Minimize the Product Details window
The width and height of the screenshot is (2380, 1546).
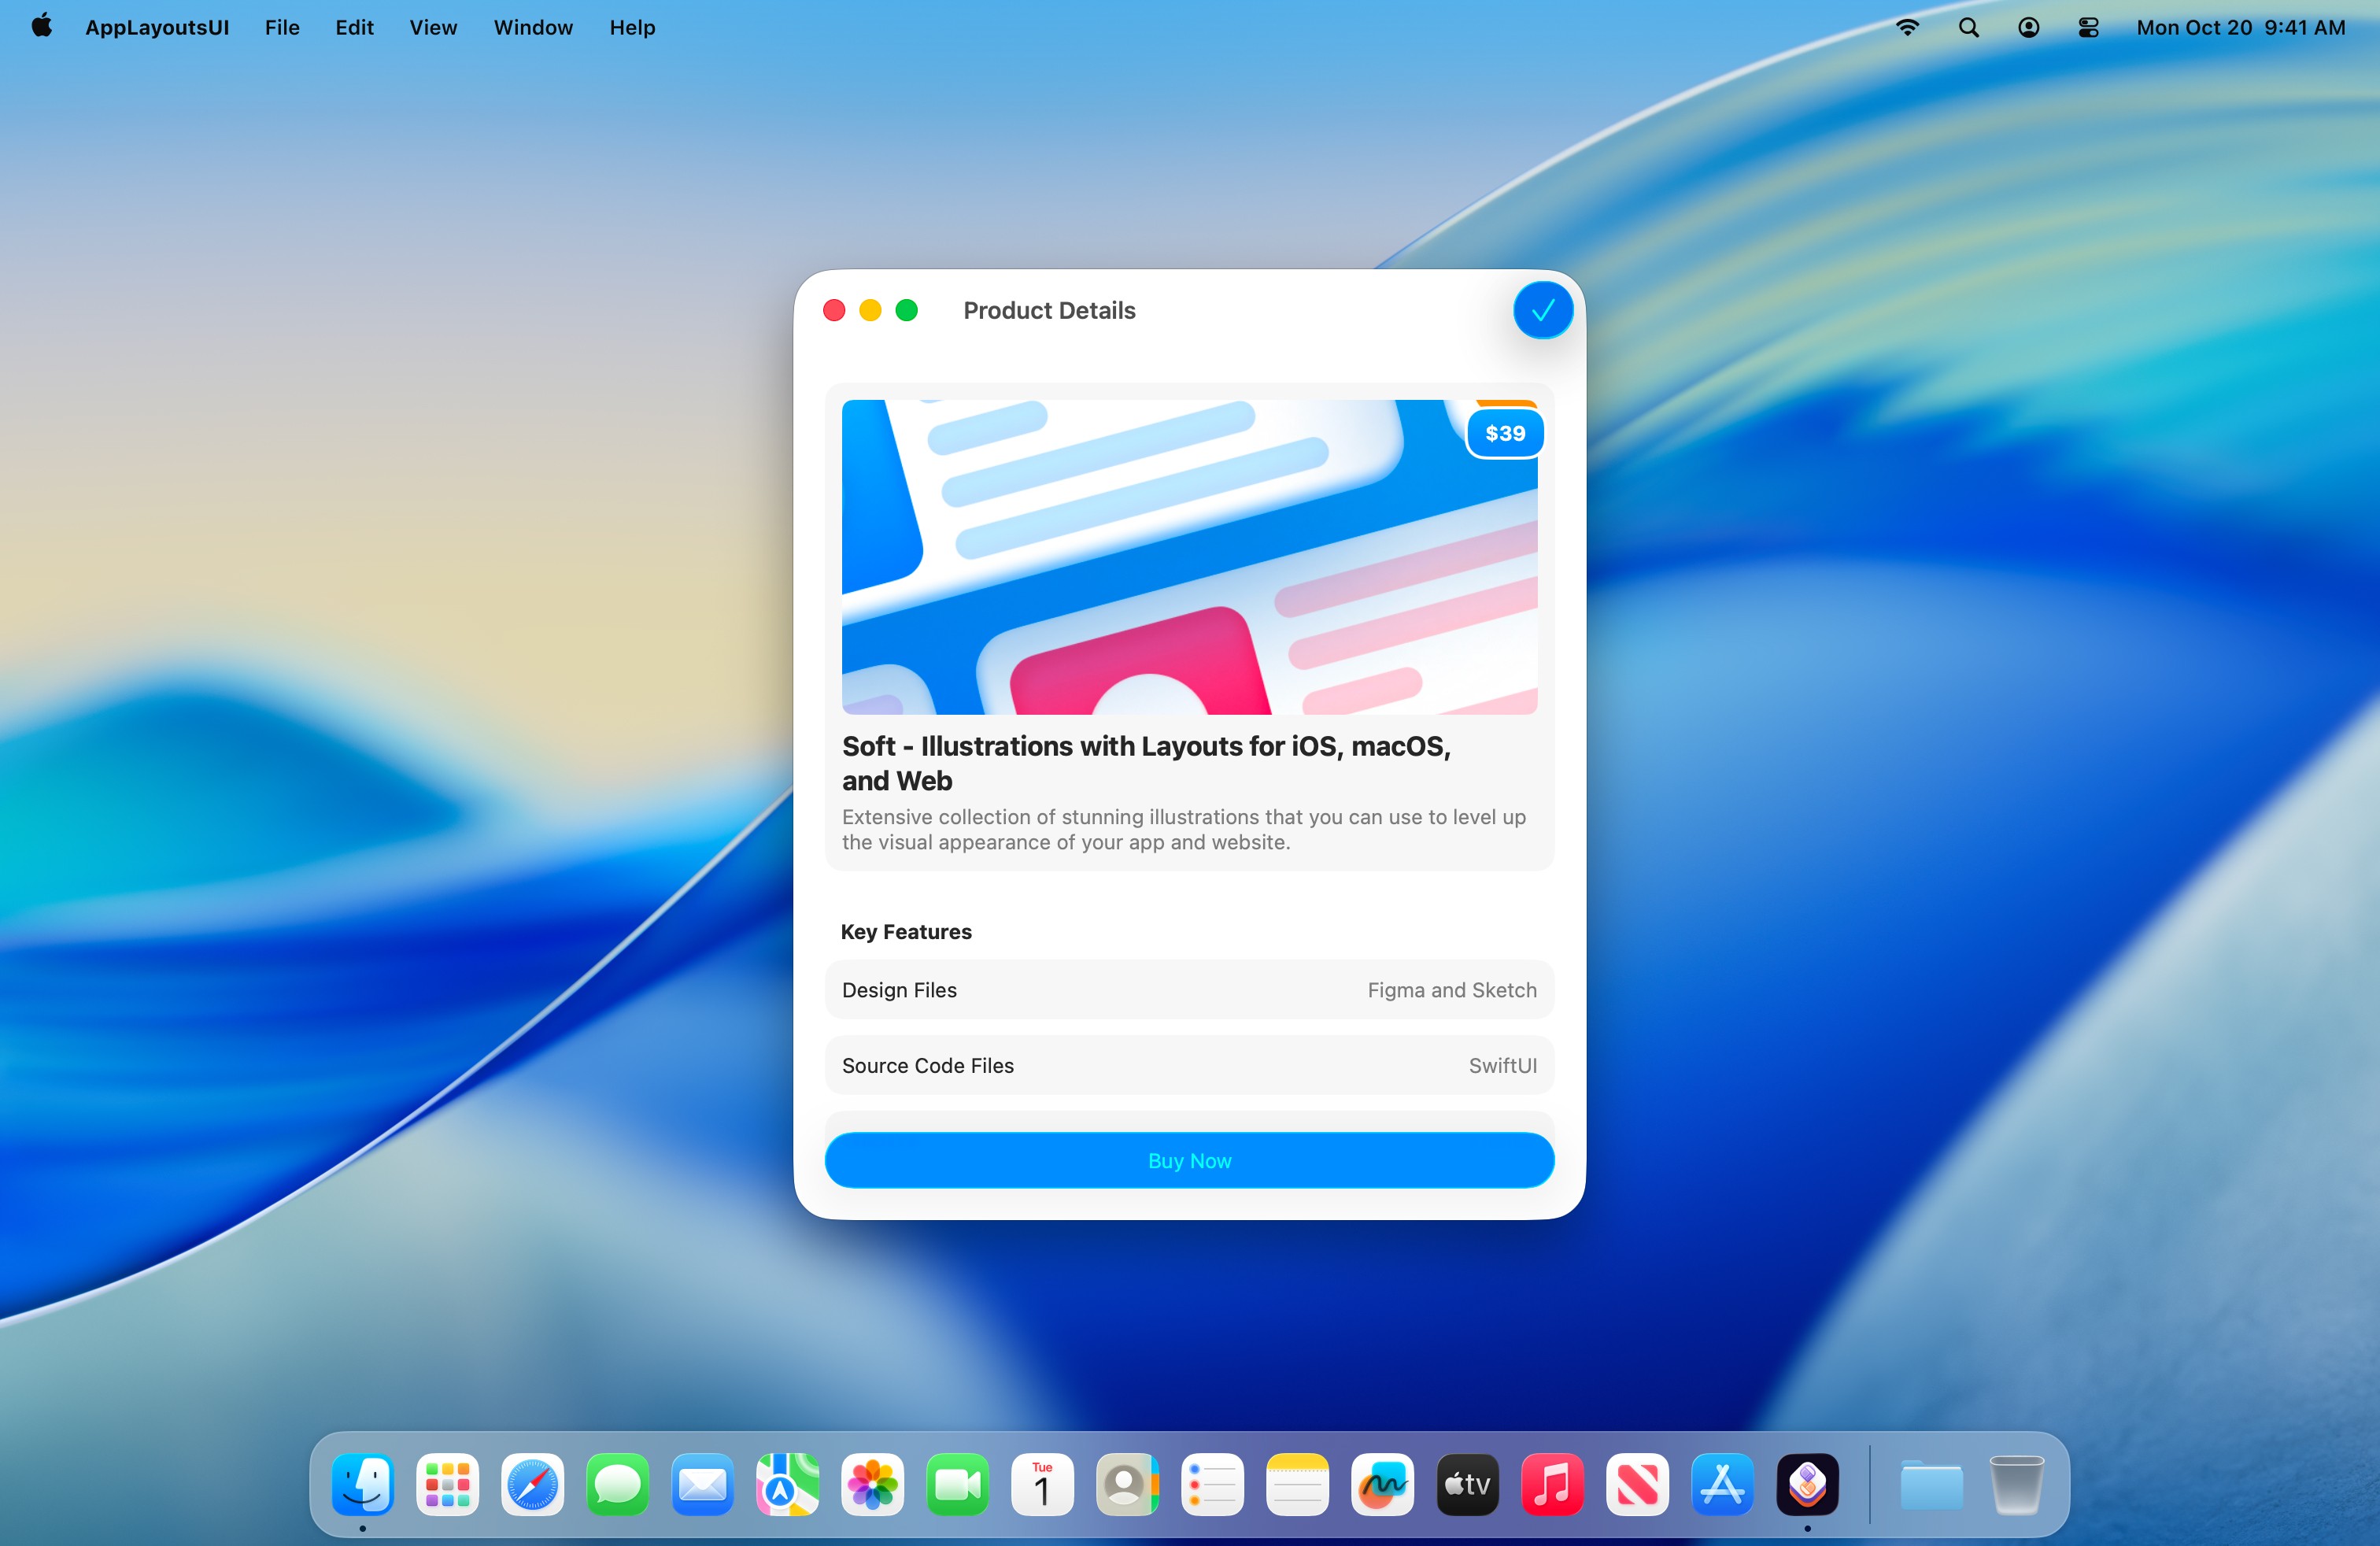click(870, 311)
